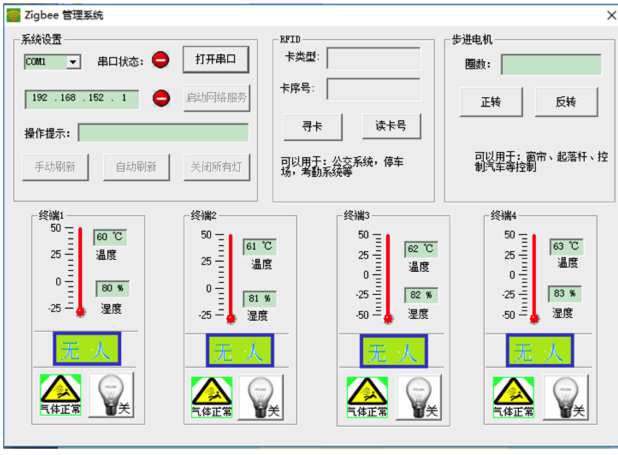Click the IP address field

[x=82, y=99]
